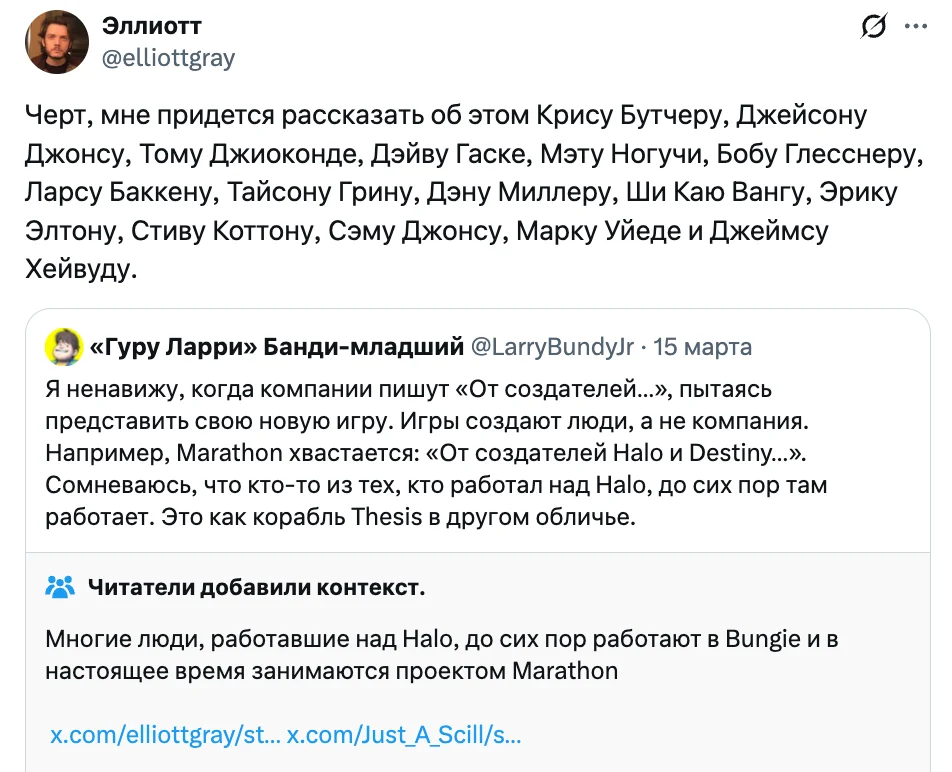This screenshot has height=772, width=952.
Task: Click the community note text about Bungie
Action: (440, 655)
